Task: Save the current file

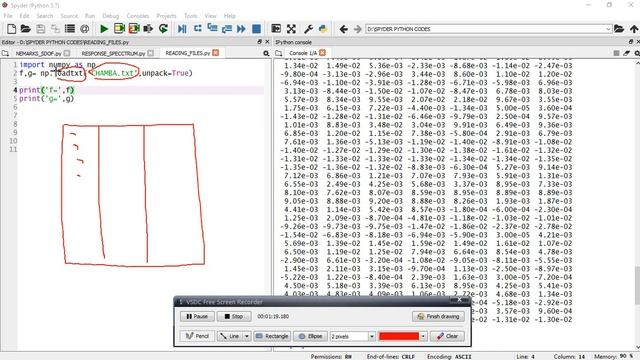Action: [40, 29]
